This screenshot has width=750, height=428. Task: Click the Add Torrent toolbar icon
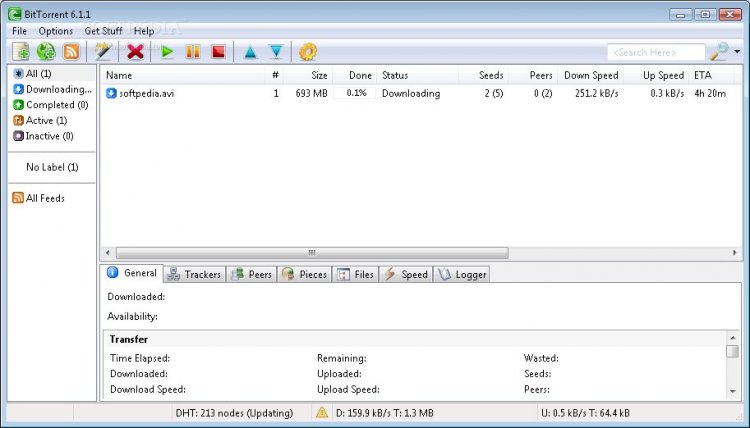pyautogui.click(x=21, y=52)
